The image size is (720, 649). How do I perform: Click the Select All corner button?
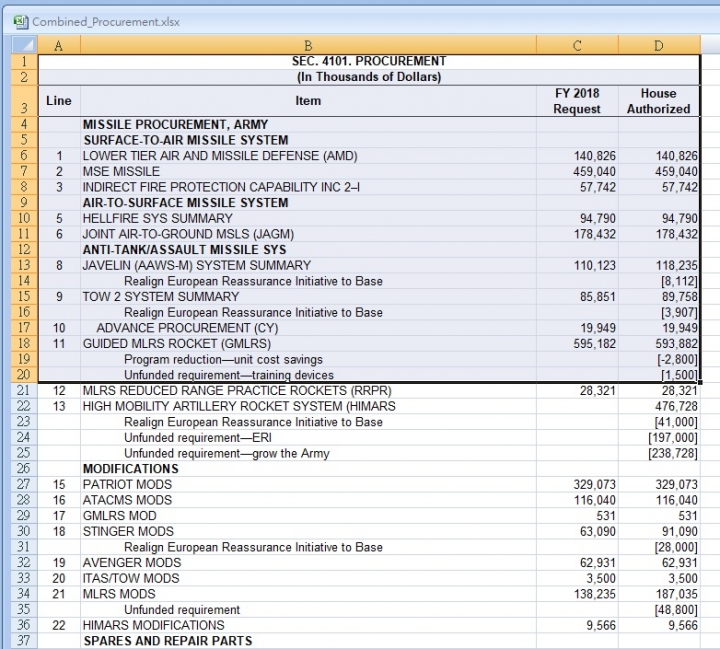pos(24,45)
